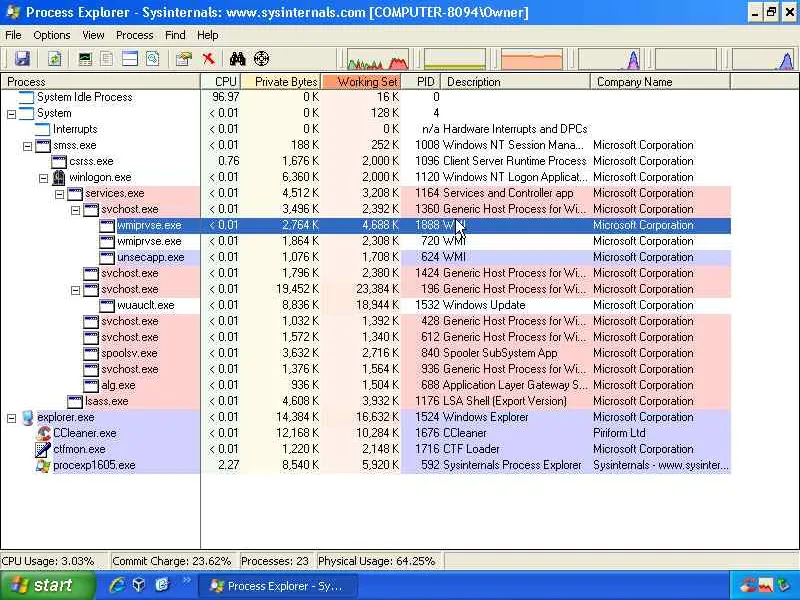Collapse the smss.exe tree node

[x=28, y=146]
